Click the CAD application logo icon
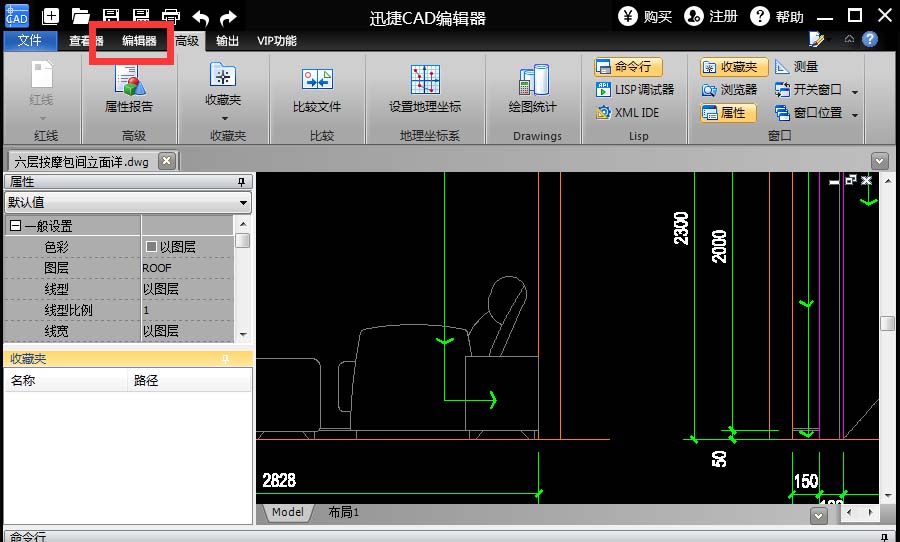The width and height of the screenshot is (900, 542). (x=16, y=16)
